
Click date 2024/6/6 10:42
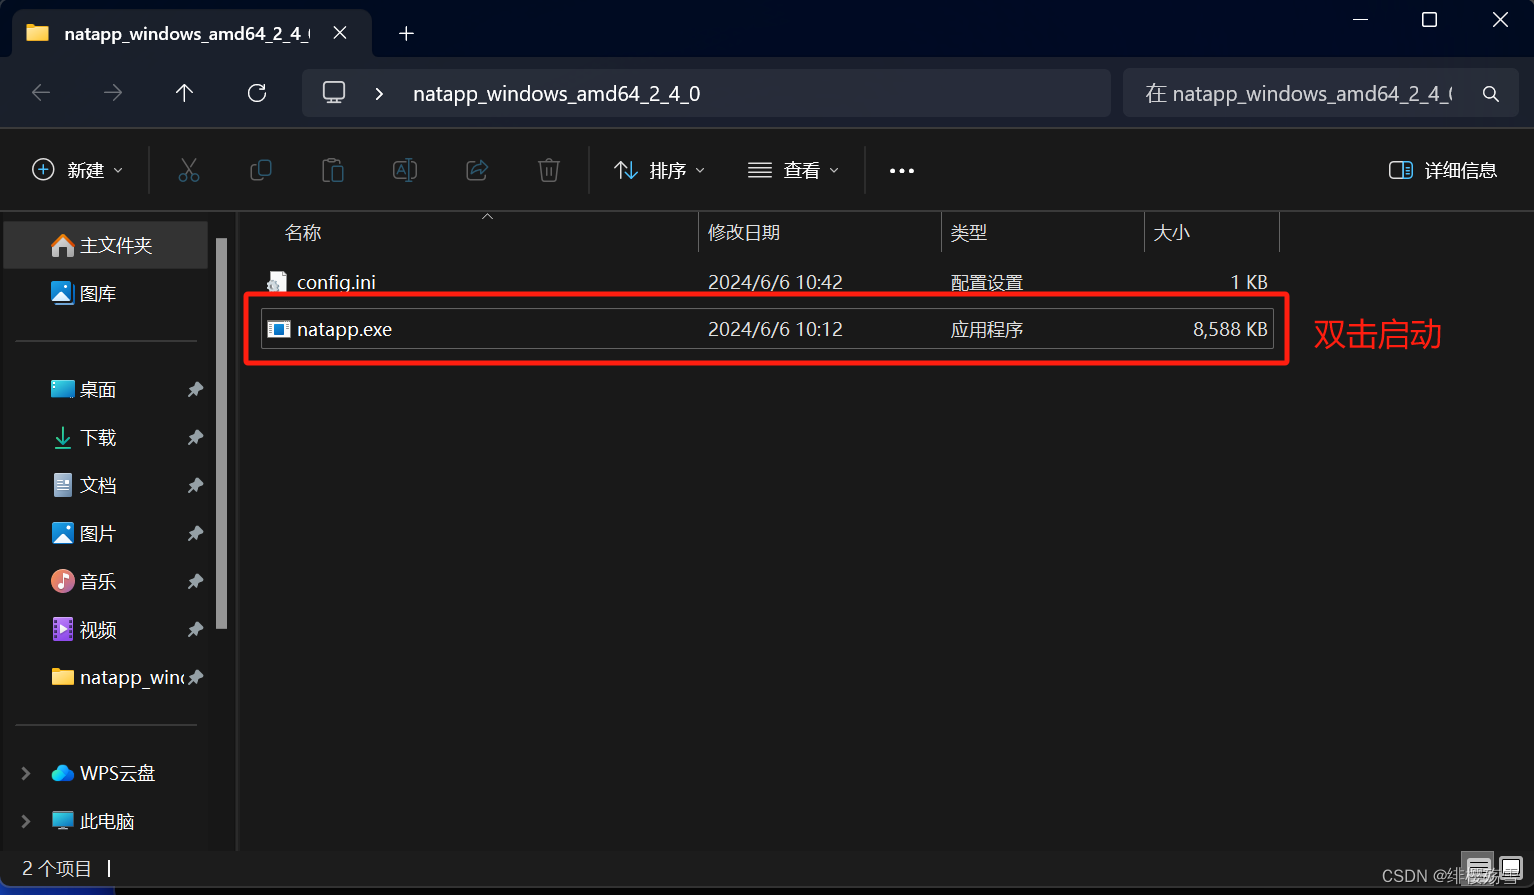[775, 282]
